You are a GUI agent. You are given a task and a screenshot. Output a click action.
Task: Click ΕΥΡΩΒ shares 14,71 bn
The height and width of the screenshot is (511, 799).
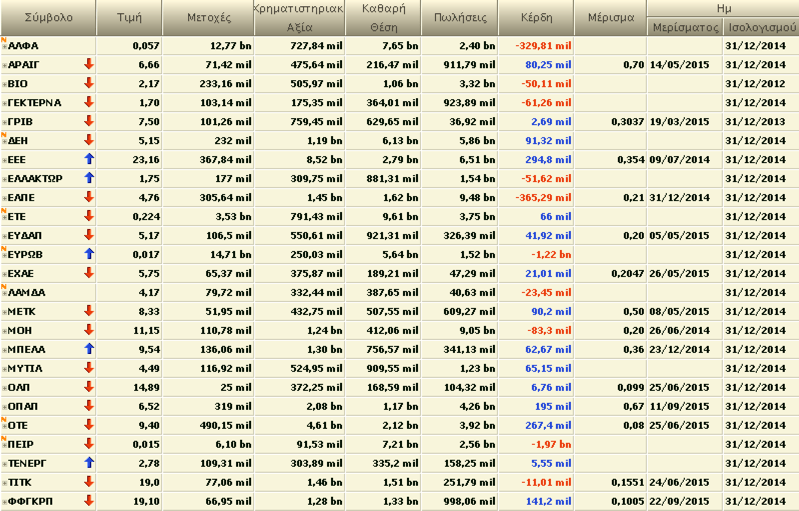[x=230, y=255]
